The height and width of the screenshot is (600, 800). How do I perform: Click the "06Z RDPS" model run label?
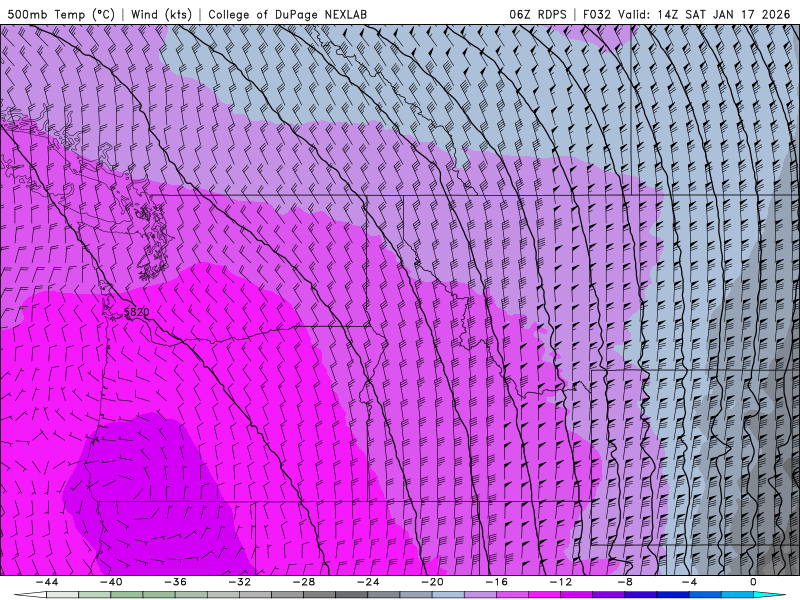(538, 14)
